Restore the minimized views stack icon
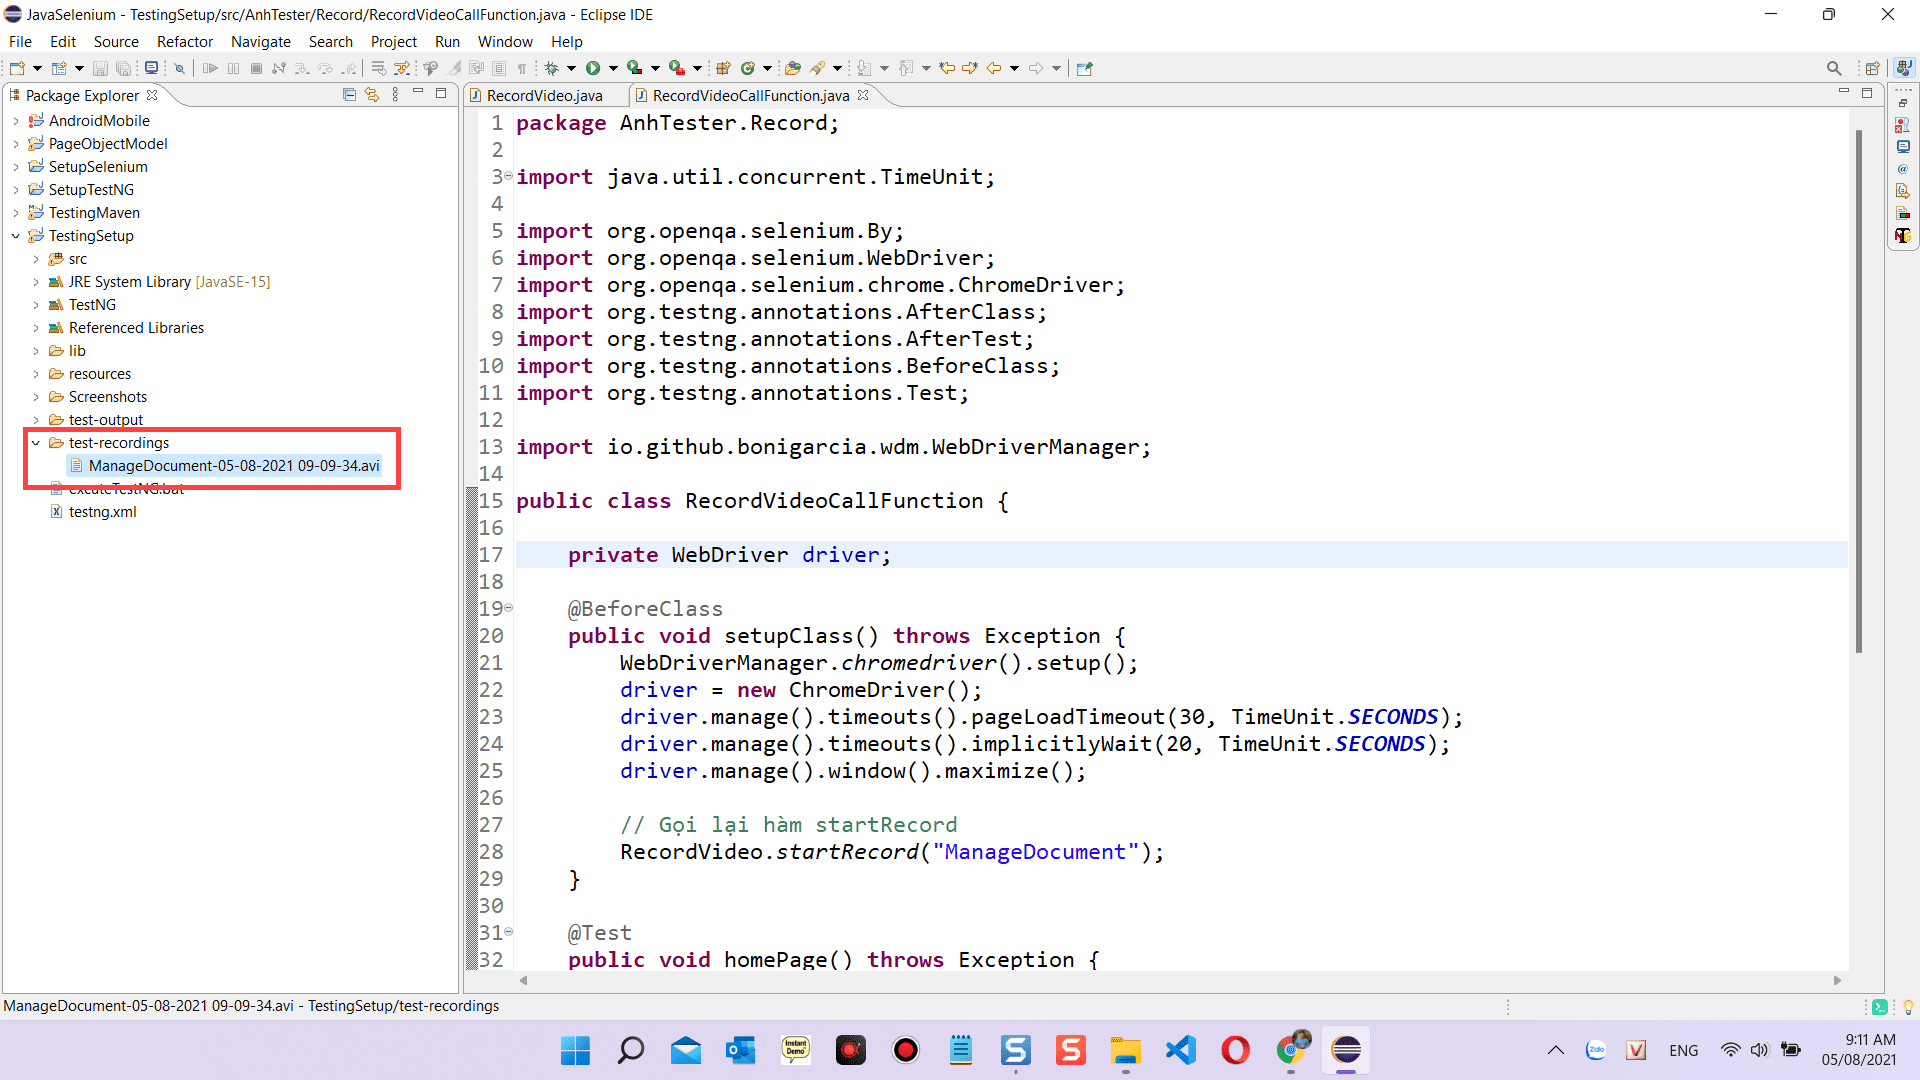Image resolution: width=1920 pixels, height=1080 pixels. click(1903, 103)
